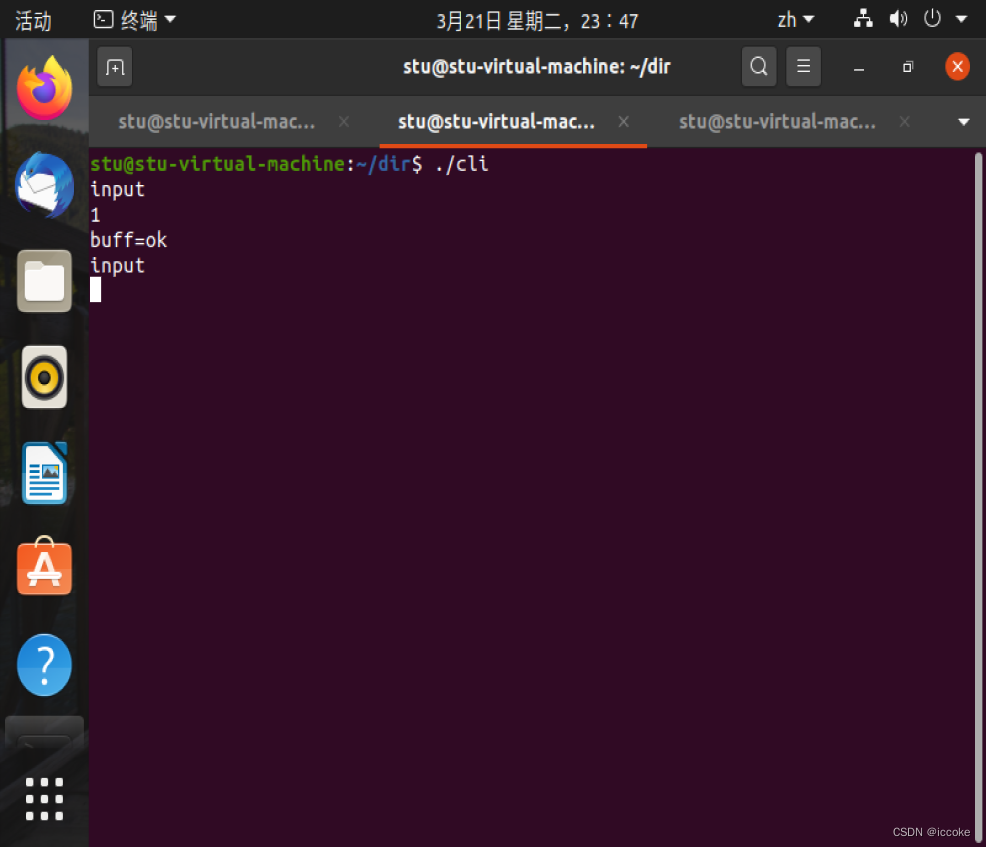Open the terminal search

tap(758, 67)
